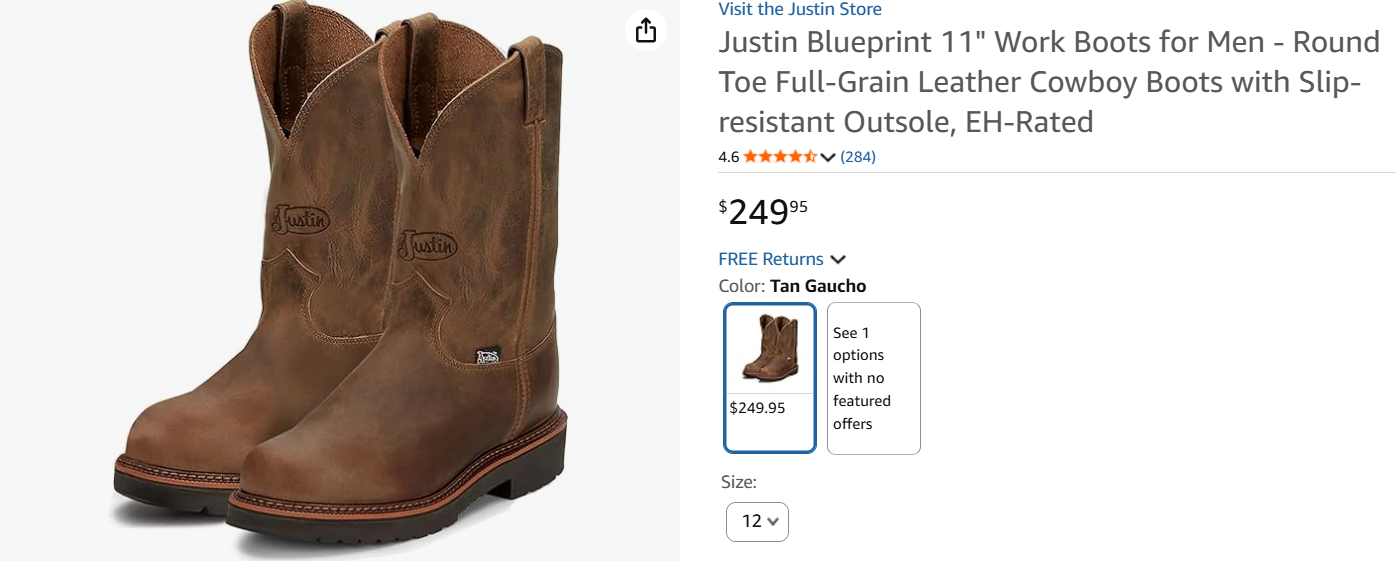Click the FREE Returns link
The image size is (1396, 561).
tap(771, 259)
